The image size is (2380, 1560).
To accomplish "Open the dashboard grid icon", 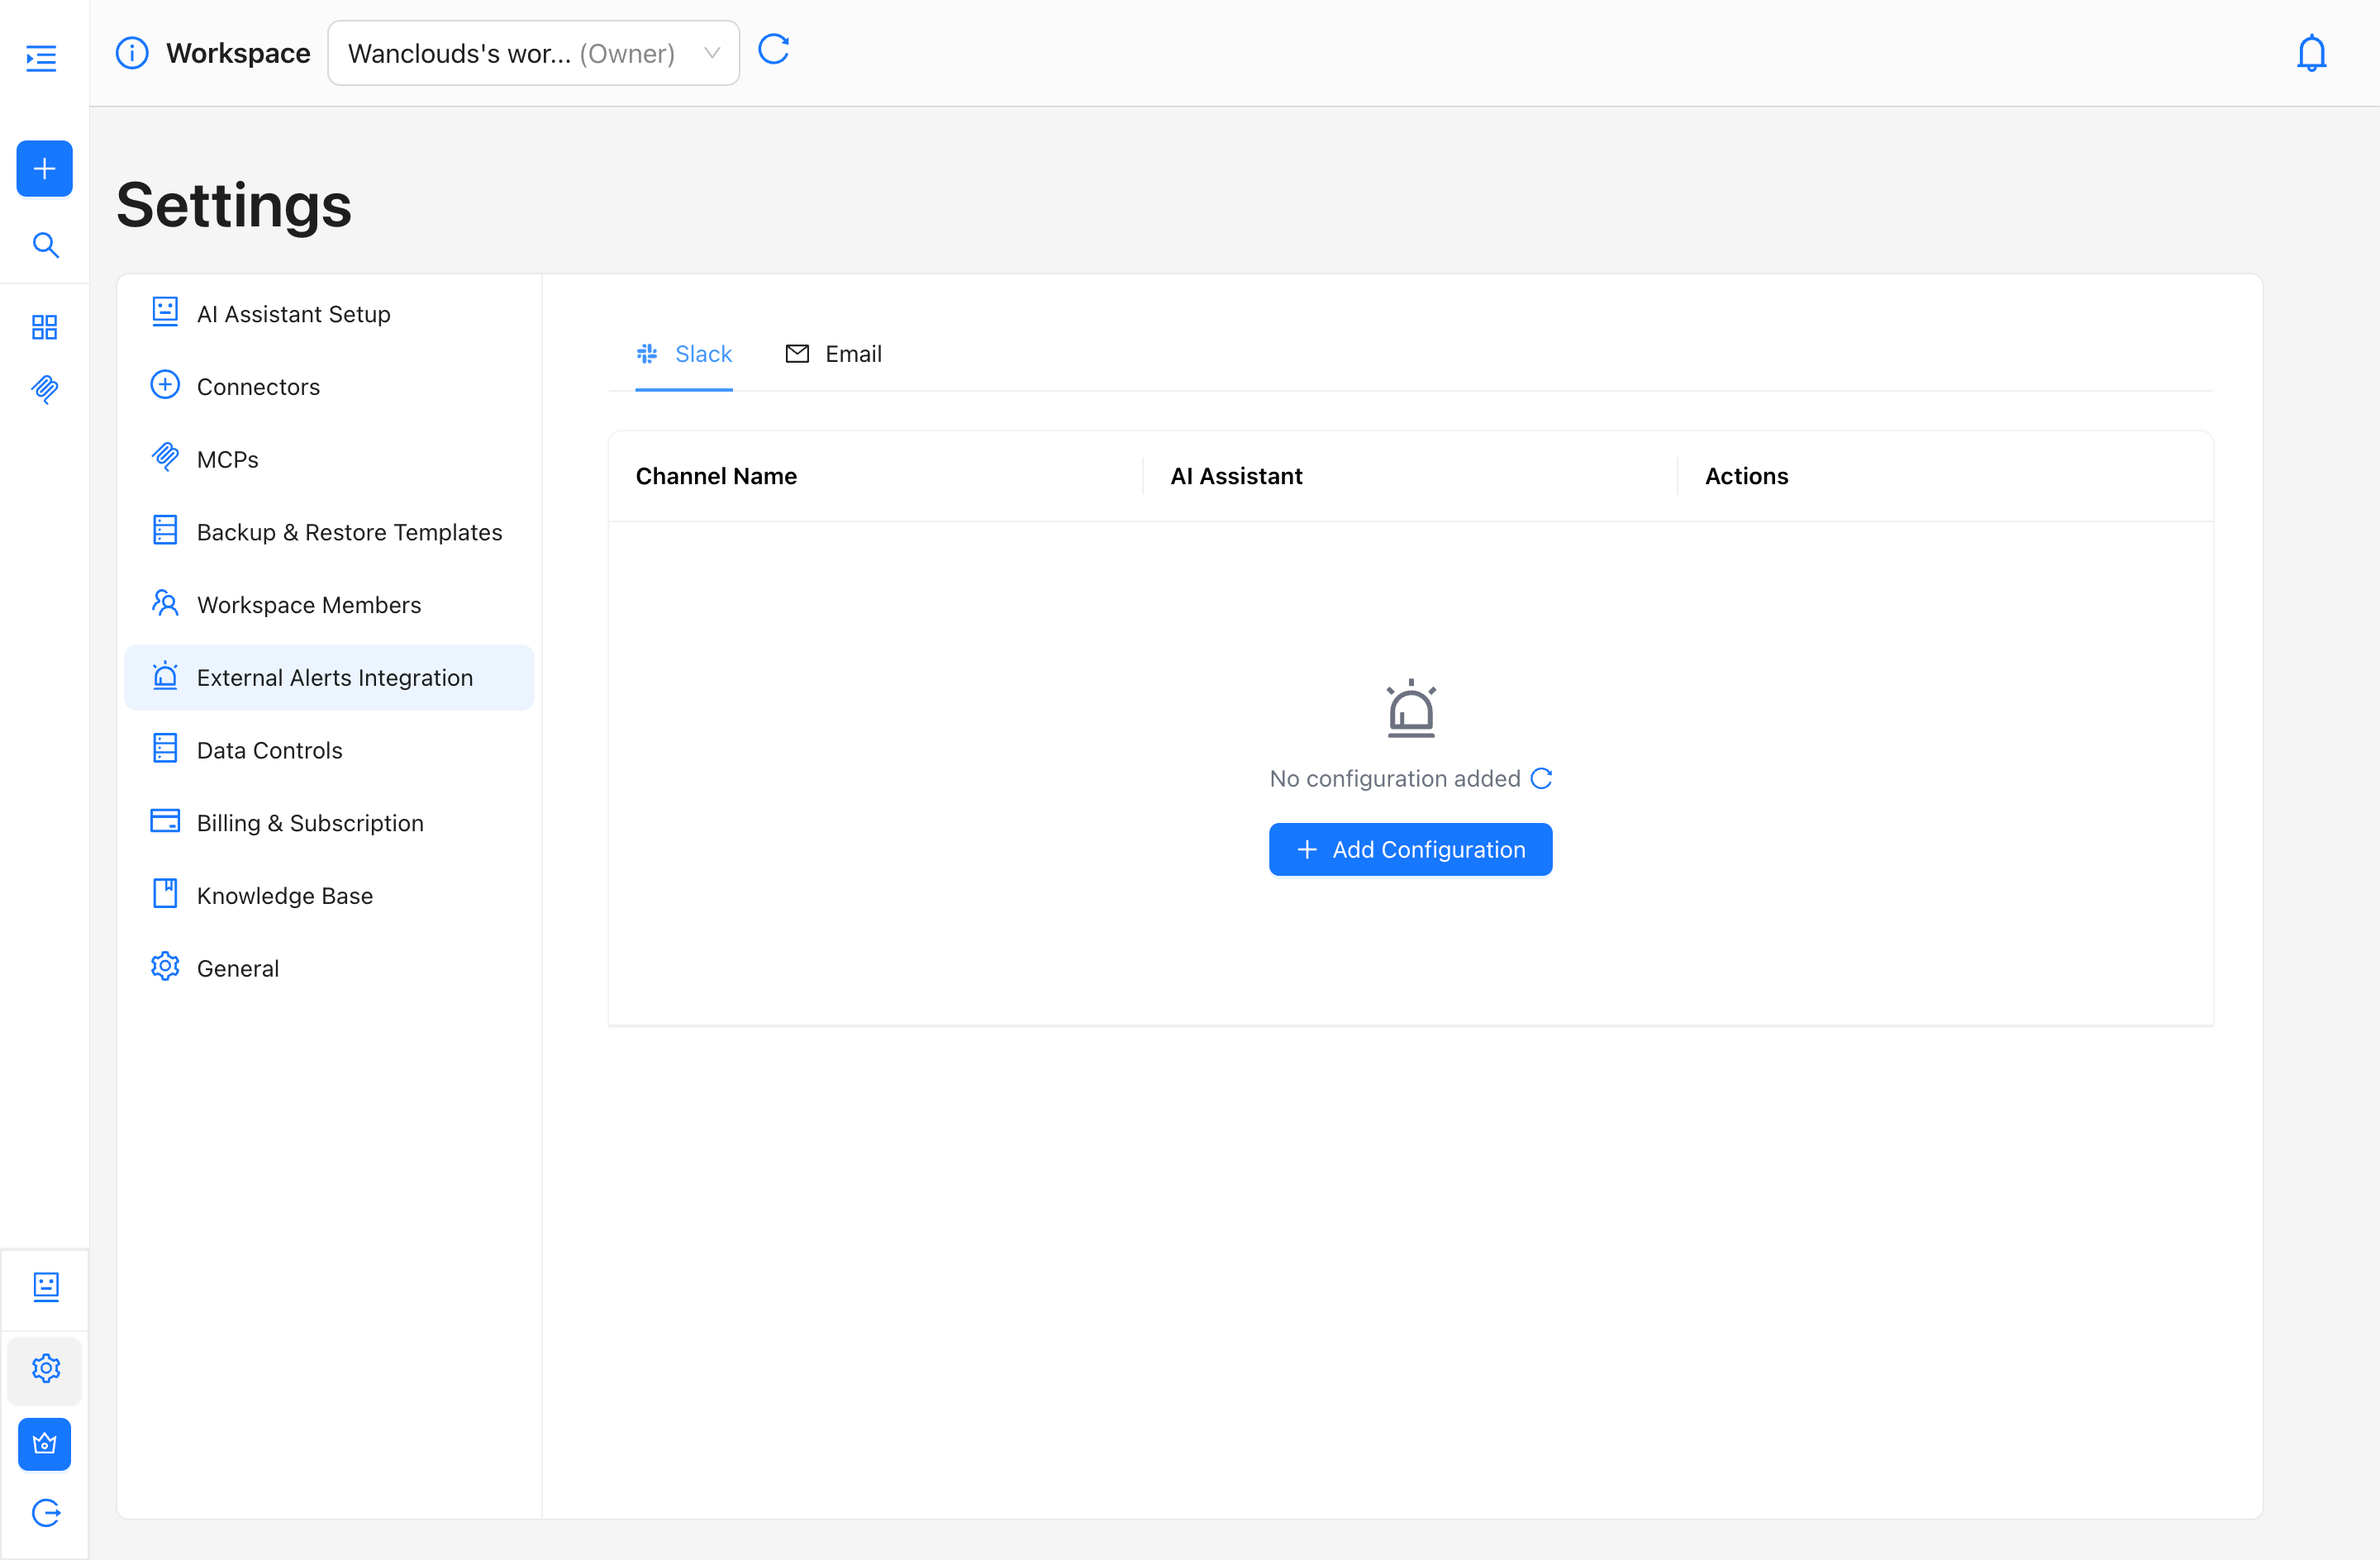I will click(44, 327).
